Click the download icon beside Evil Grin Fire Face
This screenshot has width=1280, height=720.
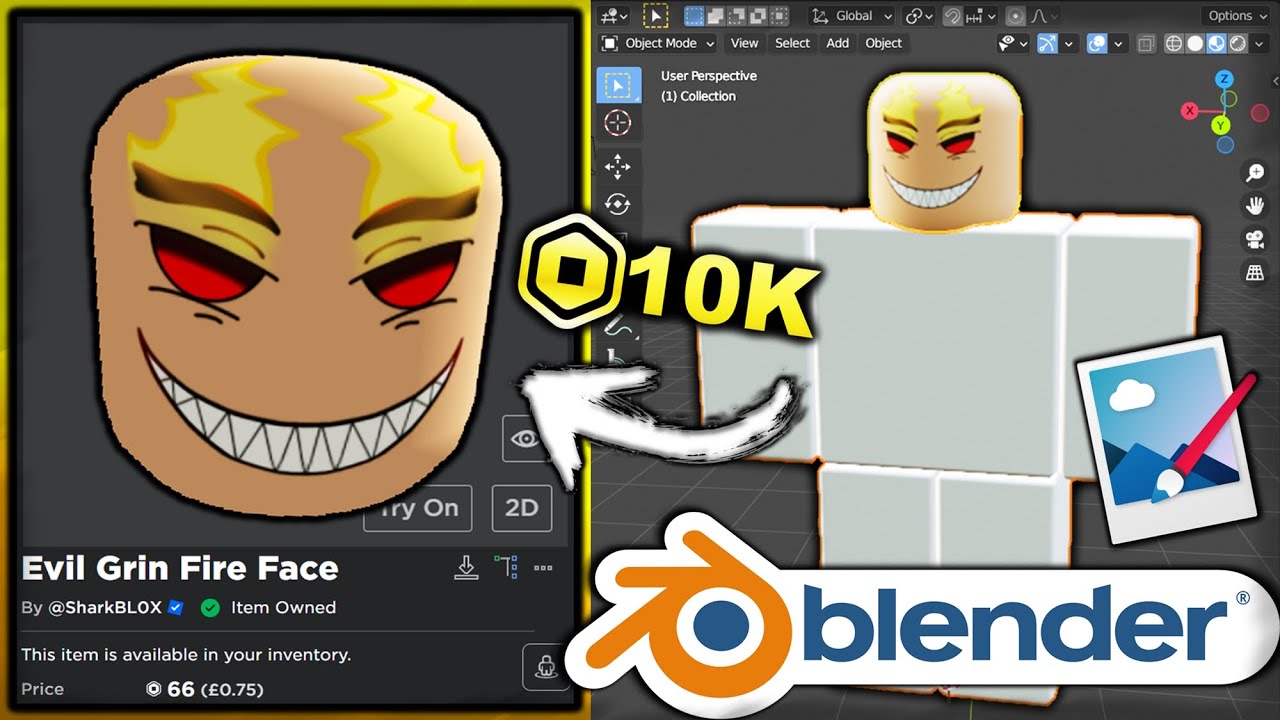[x=466, y=568]
